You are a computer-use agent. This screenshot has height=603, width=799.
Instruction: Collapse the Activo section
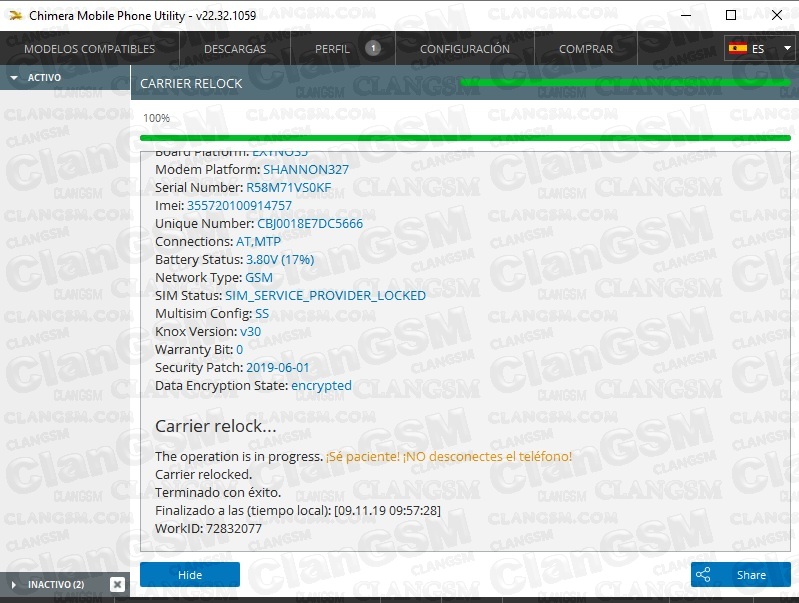tap(65, 77)
